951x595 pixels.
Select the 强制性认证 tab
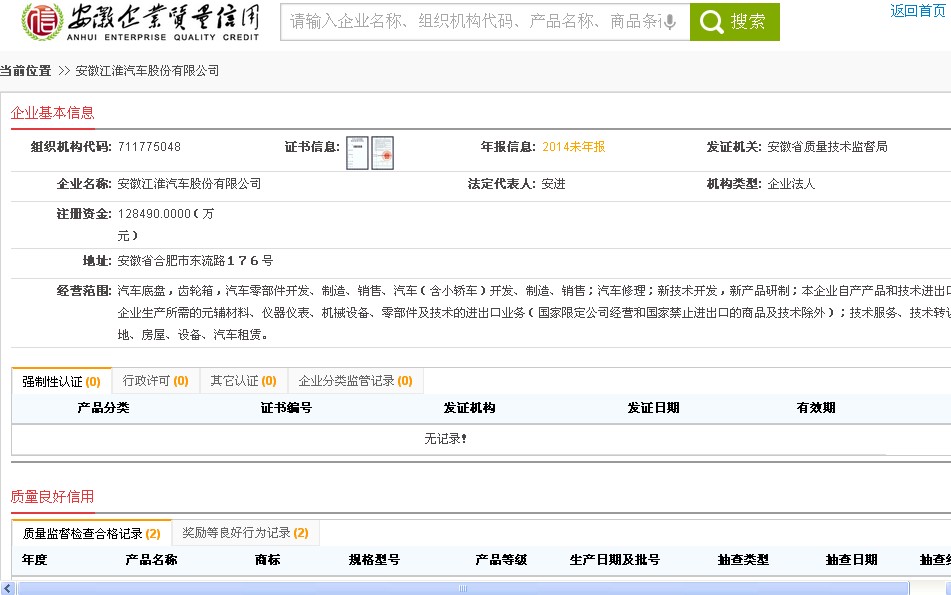(x=61, y=381)
